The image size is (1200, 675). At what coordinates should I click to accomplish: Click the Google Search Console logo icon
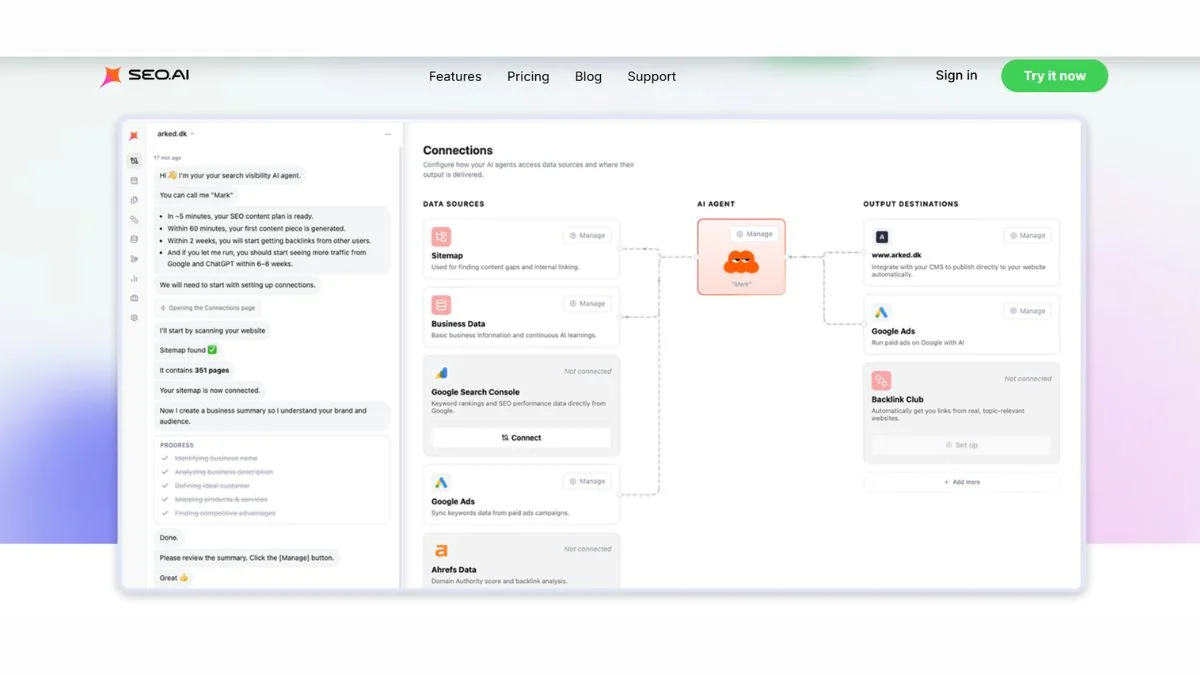441,373
